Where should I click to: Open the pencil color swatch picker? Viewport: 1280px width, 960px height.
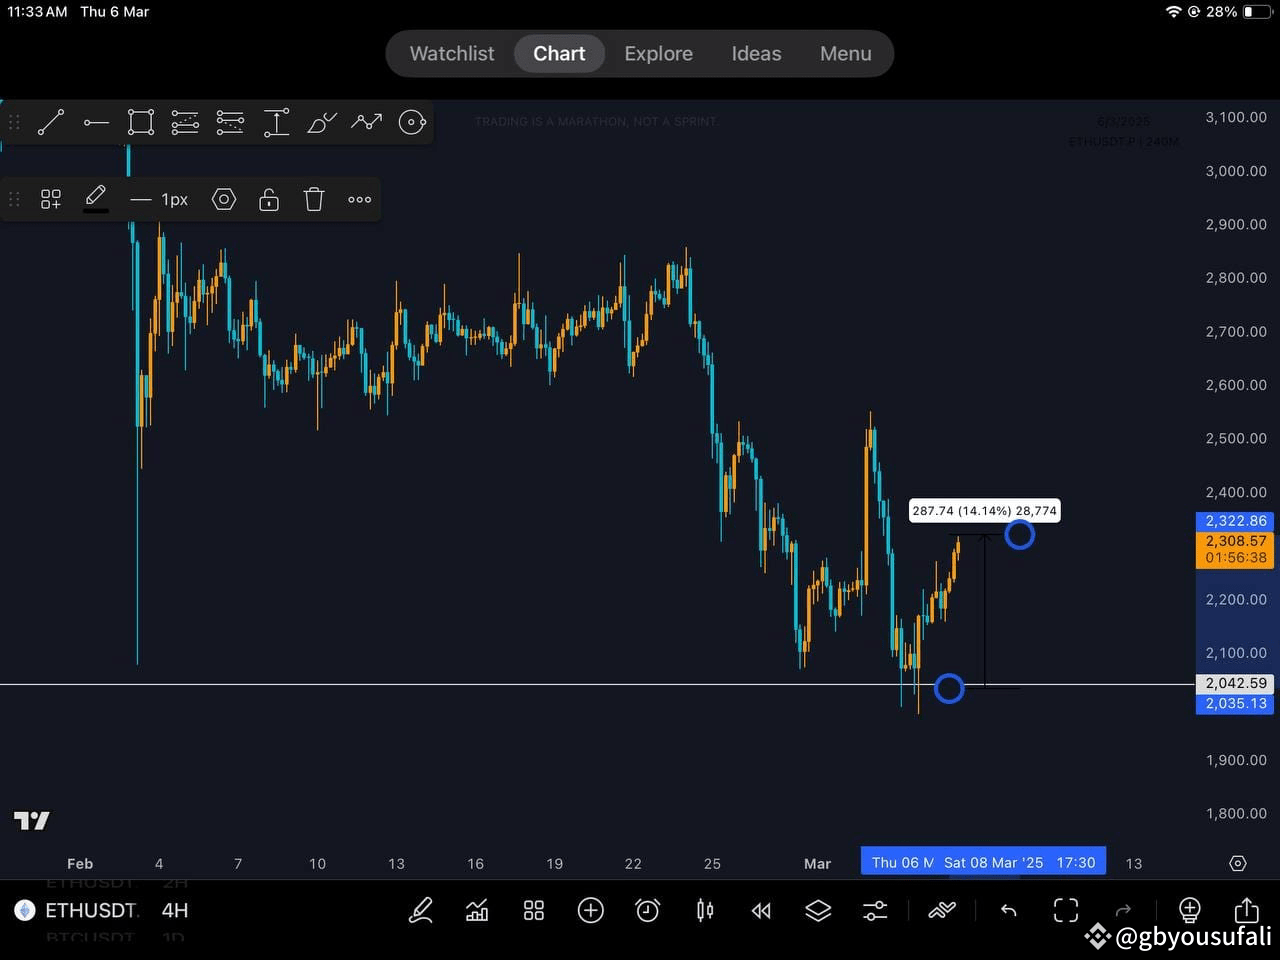(96, 199)
